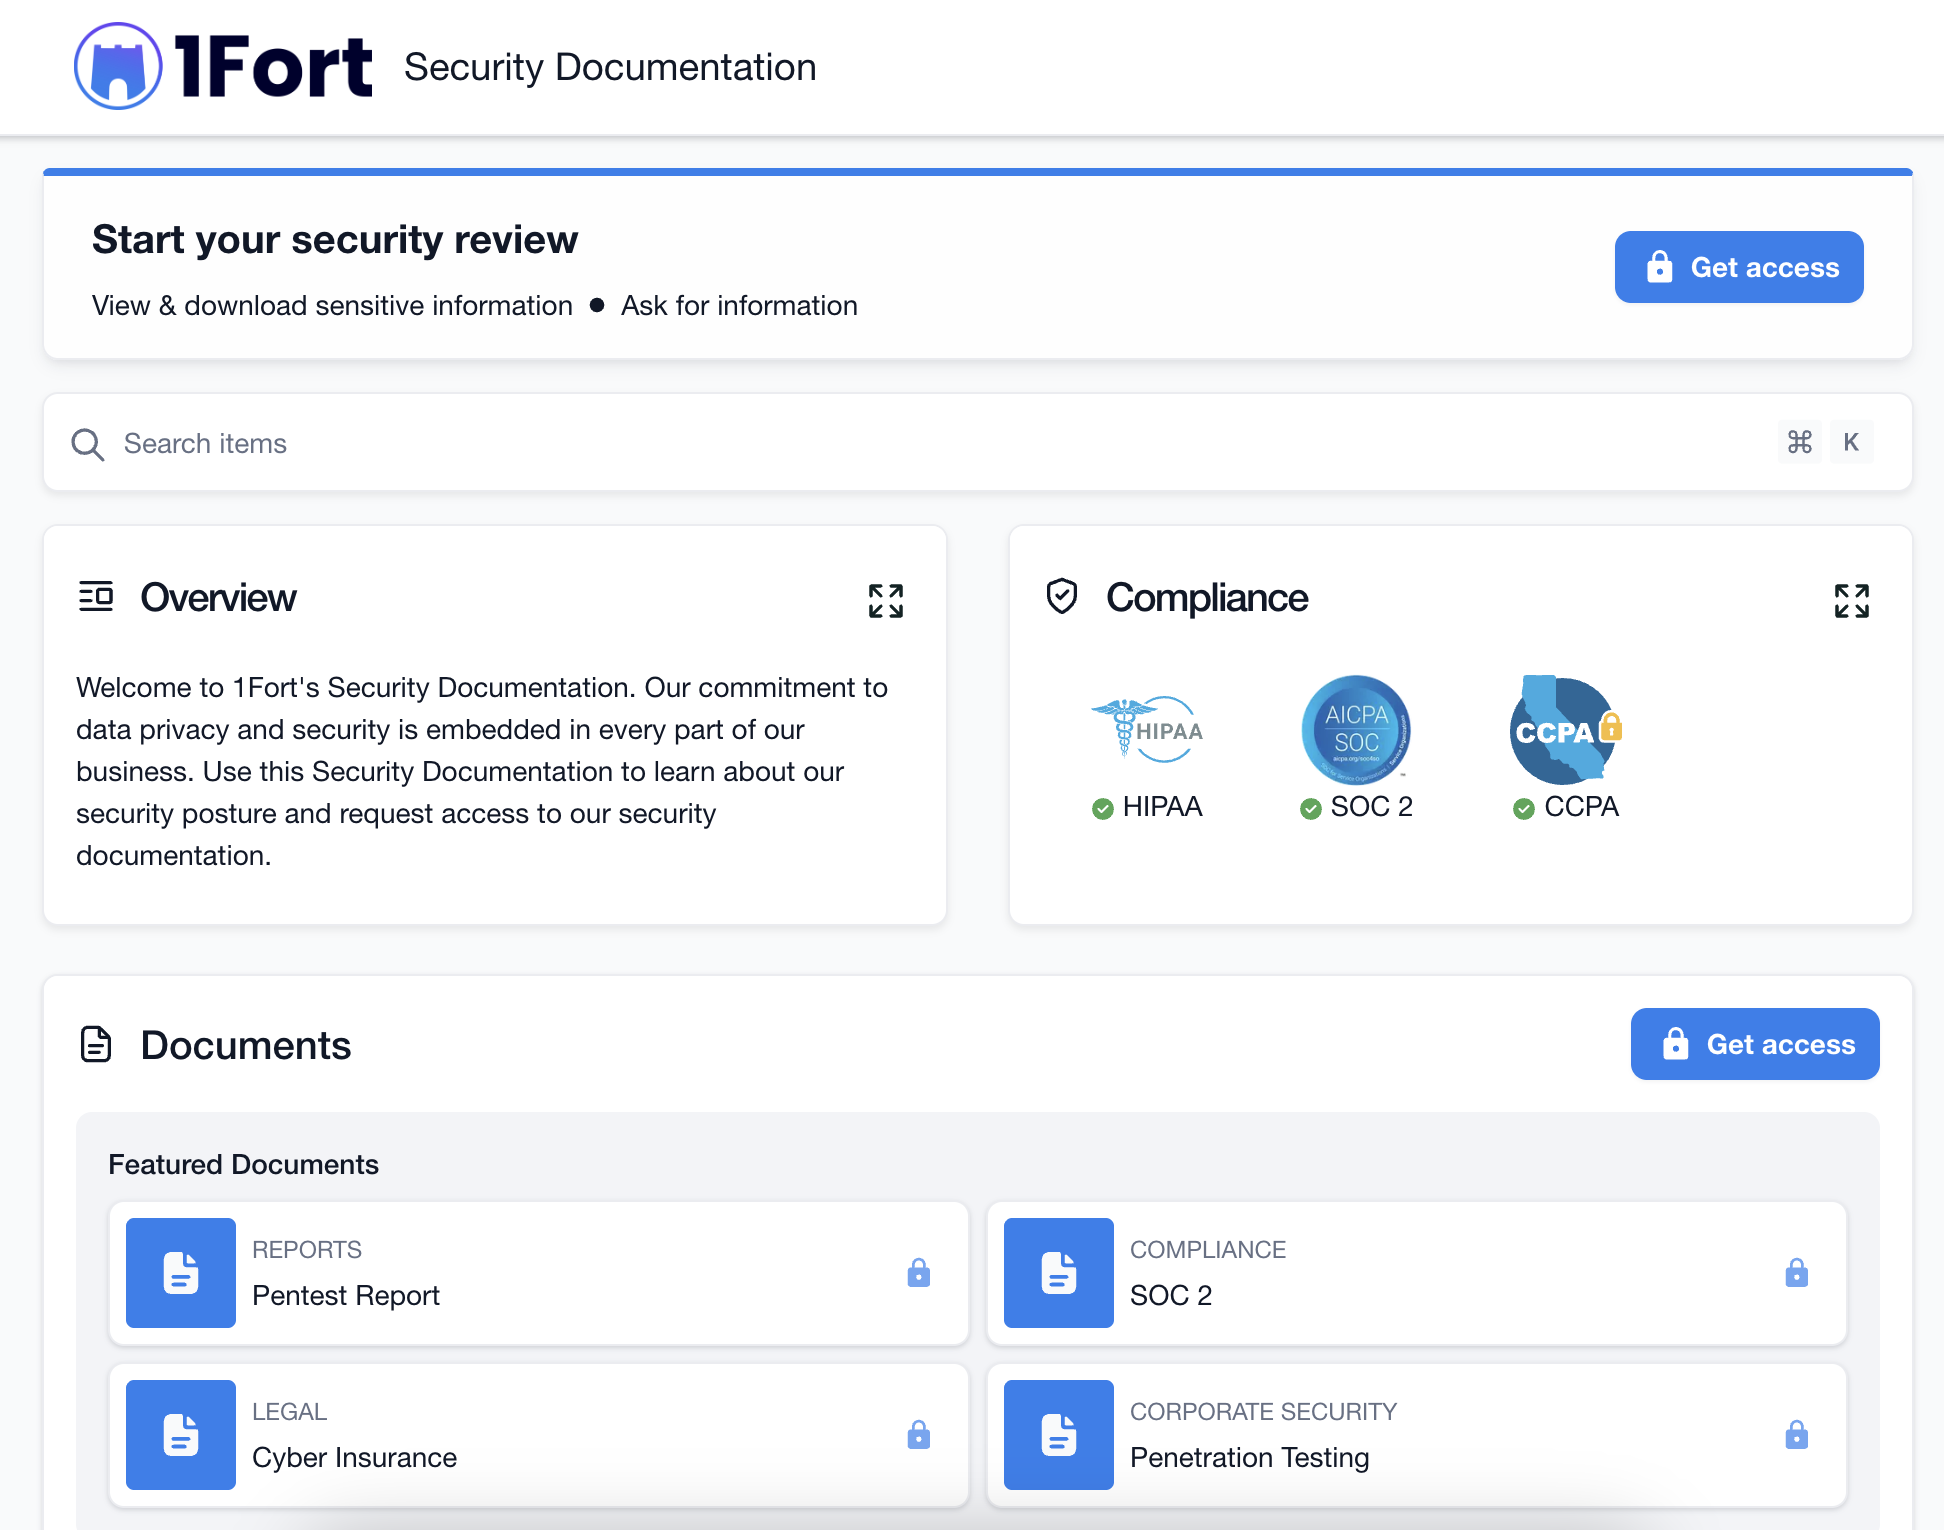Click the green check next to HIPAA
The width and height of the screenshot is (1944, 1530).
1103,808
